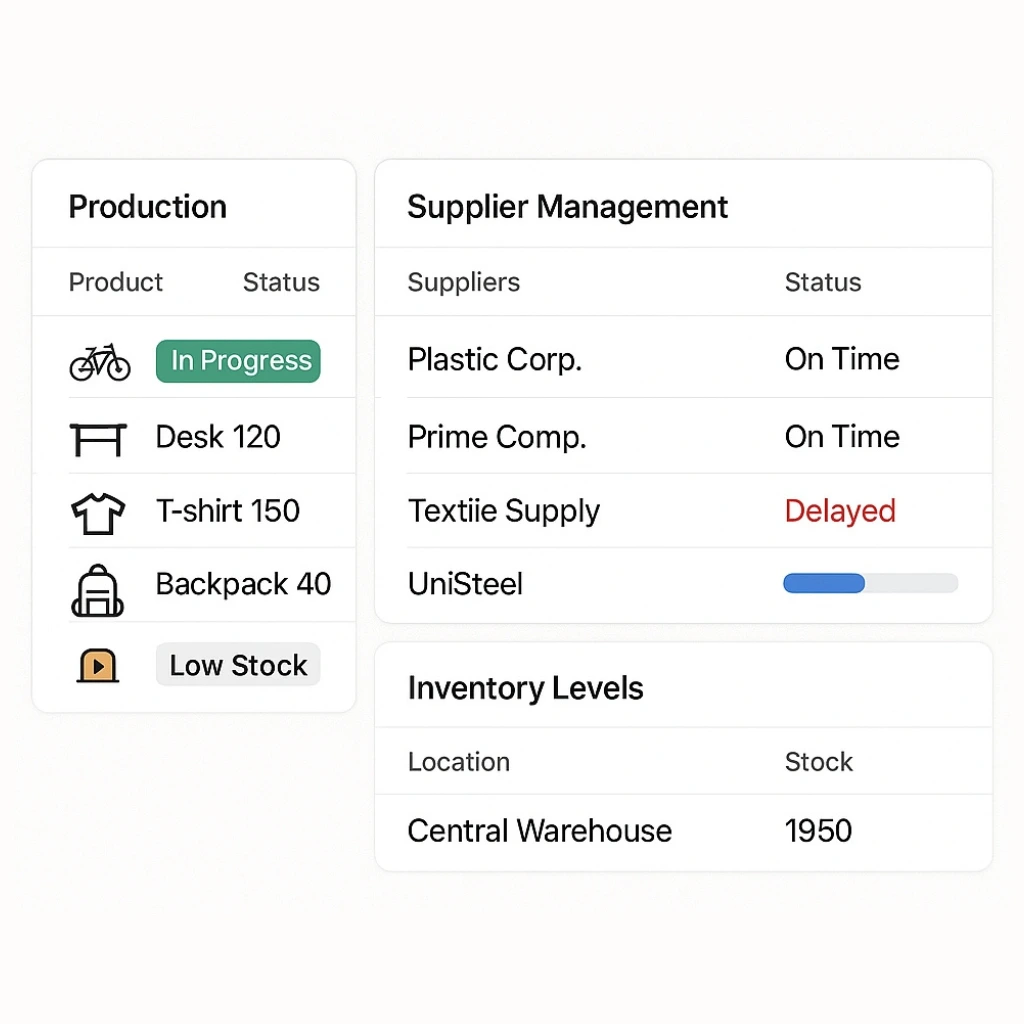Click the T-shirt product icon

click(x=98, y=513)
